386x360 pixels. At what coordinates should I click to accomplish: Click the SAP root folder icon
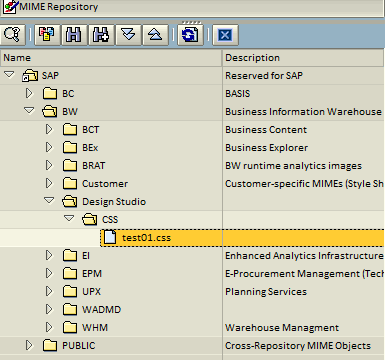point(30,76)
